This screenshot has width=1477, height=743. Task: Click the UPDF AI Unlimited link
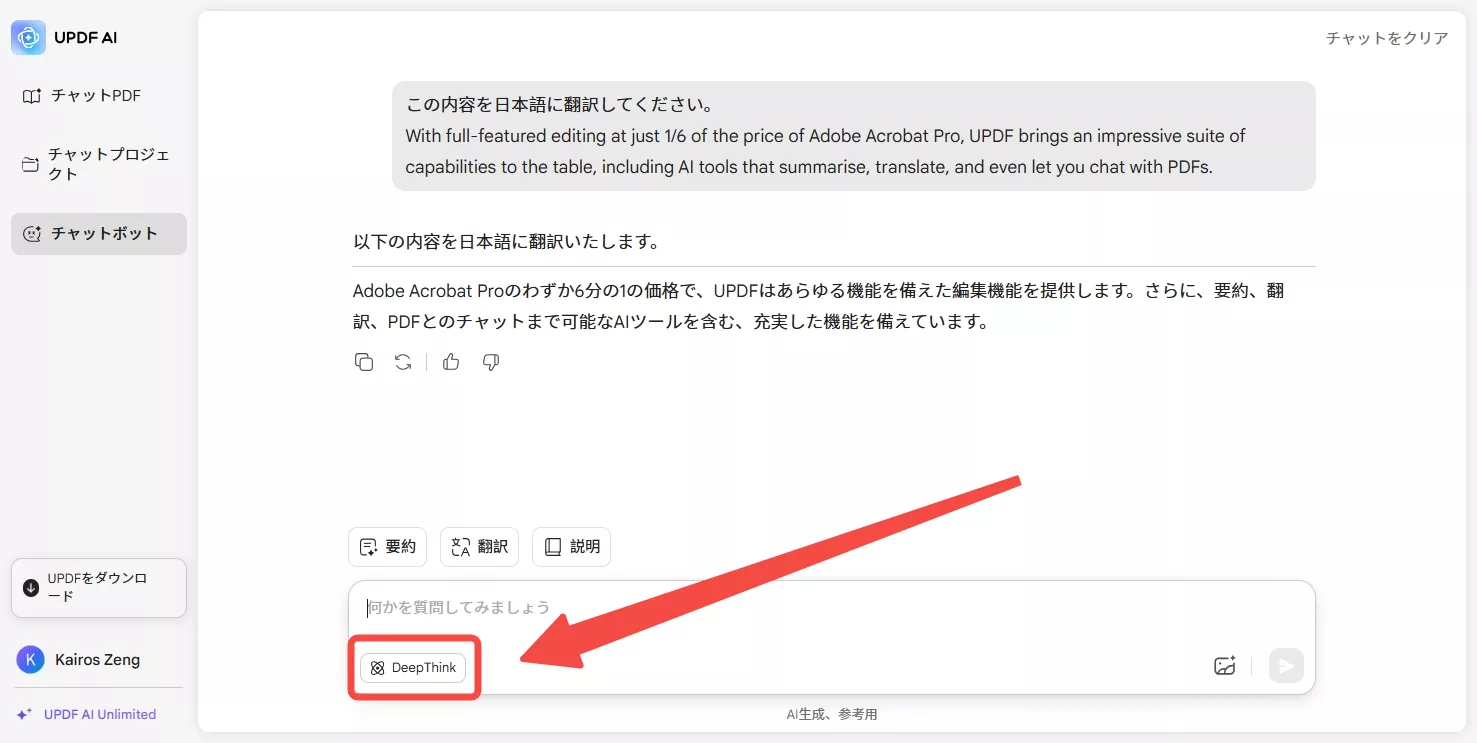point(87,714)
